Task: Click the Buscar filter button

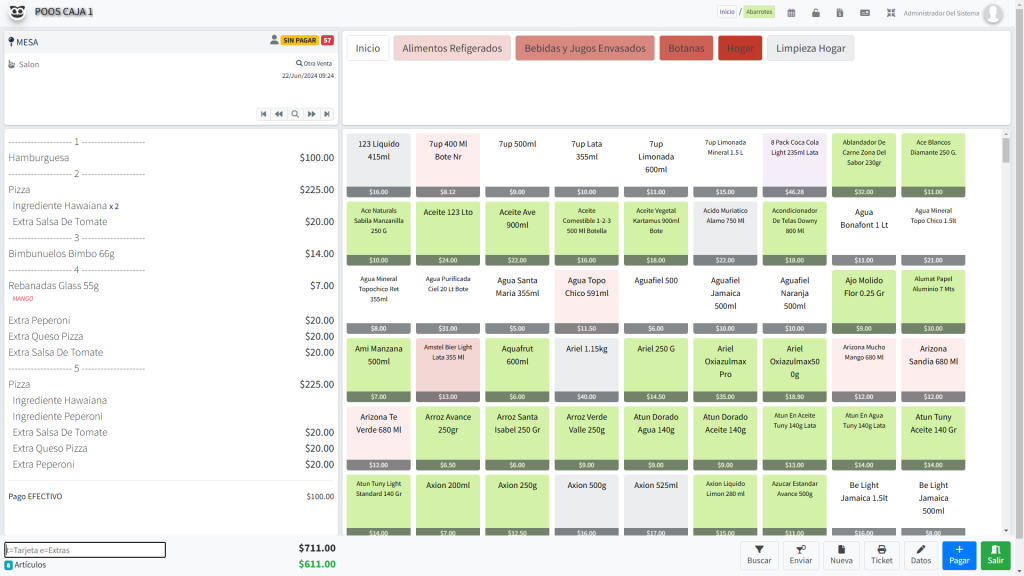Action: [759, 555]
